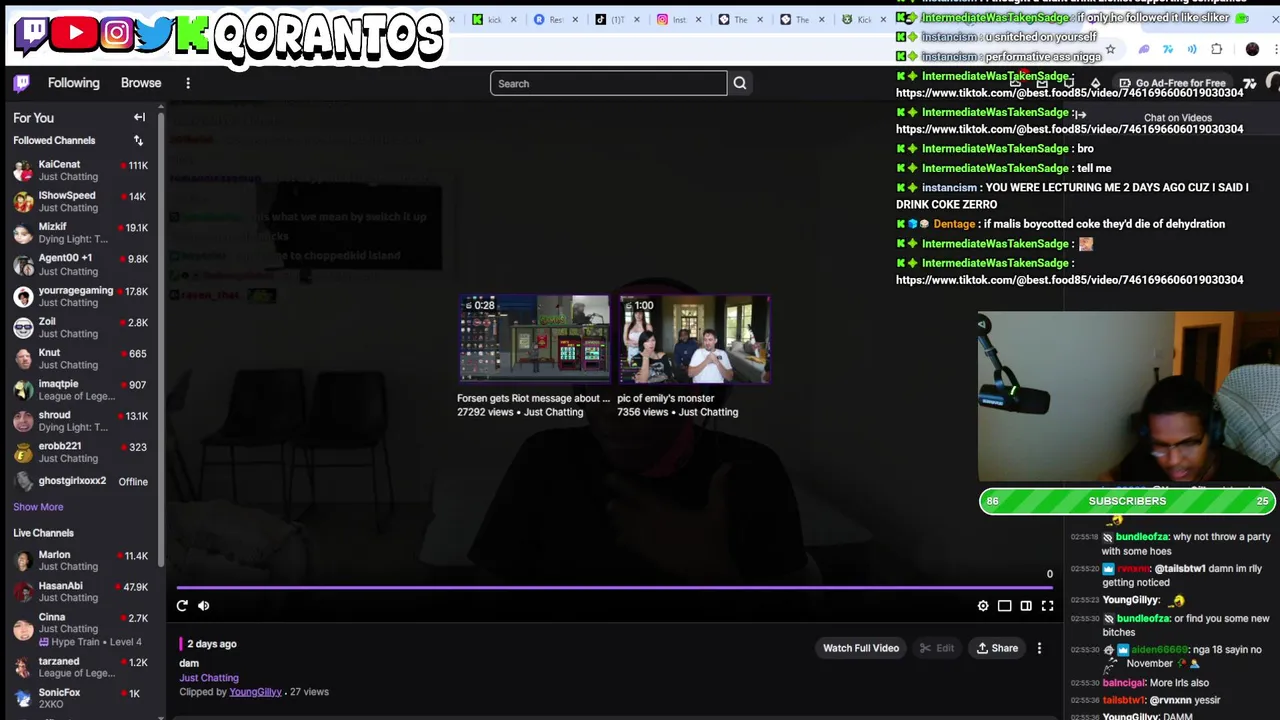Play the Forsen gets Riot message clip
1280x720 pixels.
[x=535, y=339]
